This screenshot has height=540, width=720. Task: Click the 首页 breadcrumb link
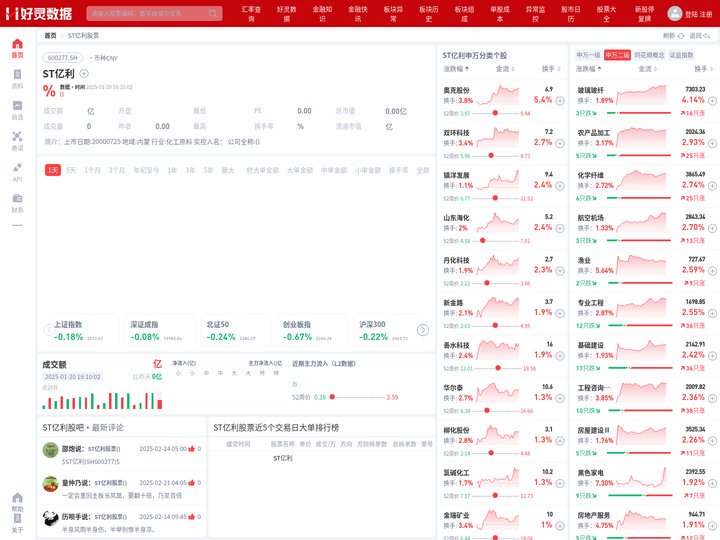[x=50, y=35]
